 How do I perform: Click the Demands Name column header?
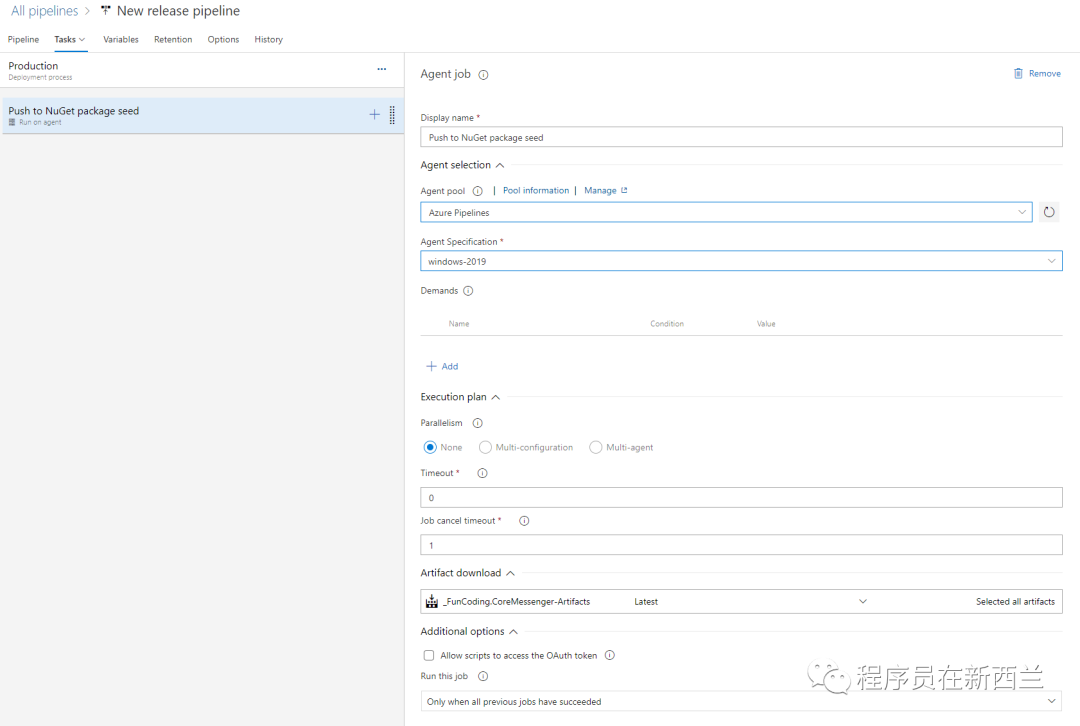[x=459, y=324]
